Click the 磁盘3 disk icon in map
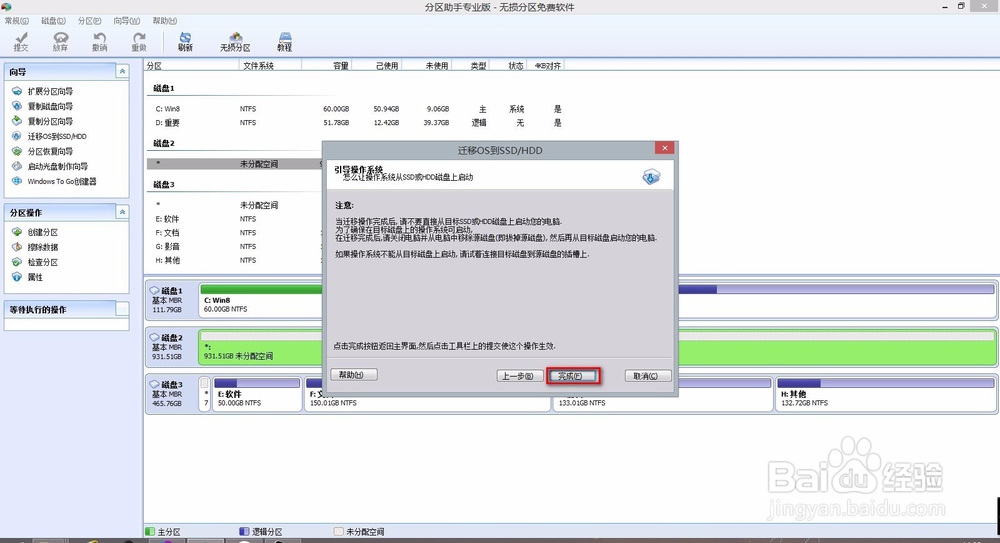The height and width of the screenshot is (543, 1000). click(x=154, y=384)
